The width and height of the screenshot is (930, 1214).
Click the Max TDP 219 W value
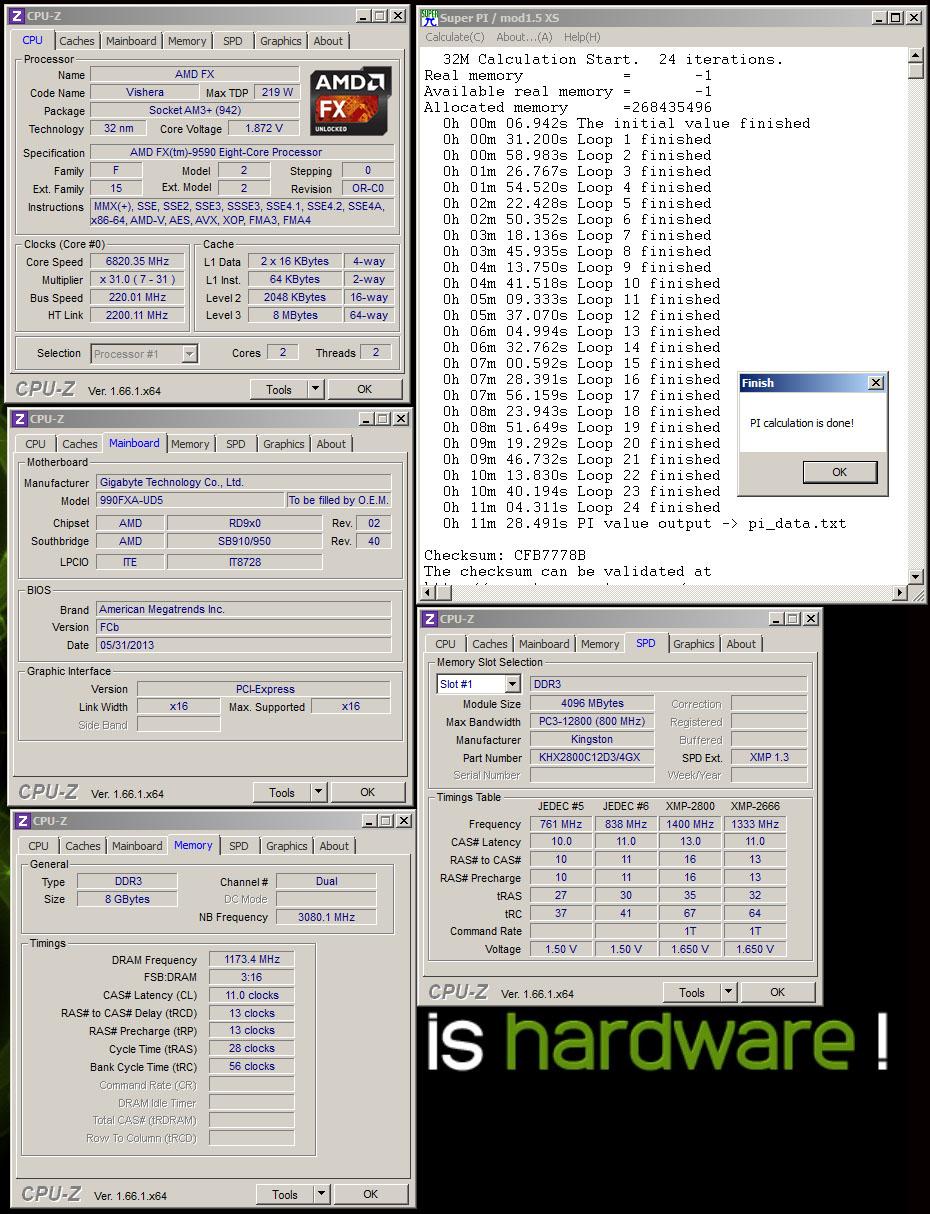pyautogui.click(x=275, y=92)
